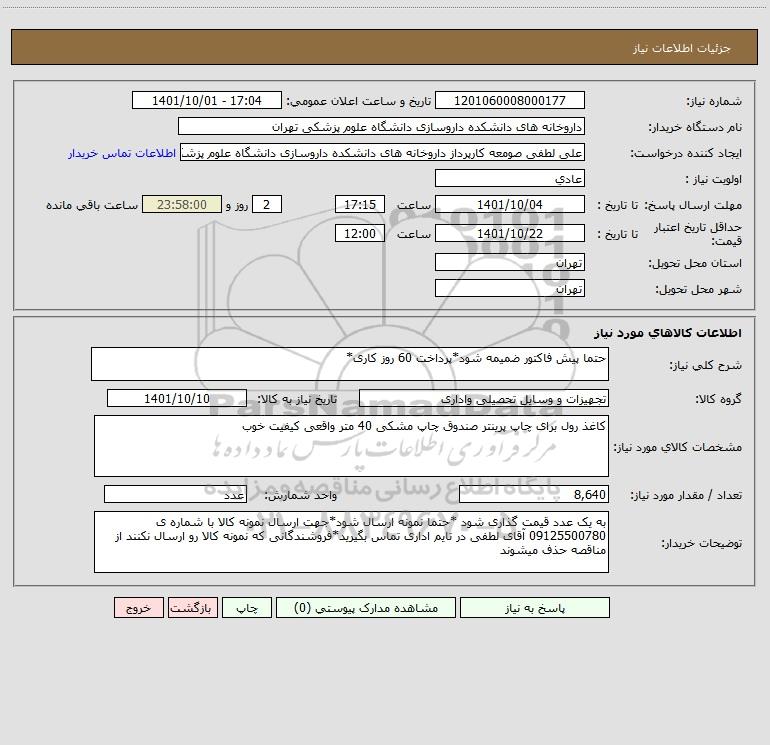Click the label شرح کلی نیاز
This screenshot has height=745, width=770.
click(706, 365)
